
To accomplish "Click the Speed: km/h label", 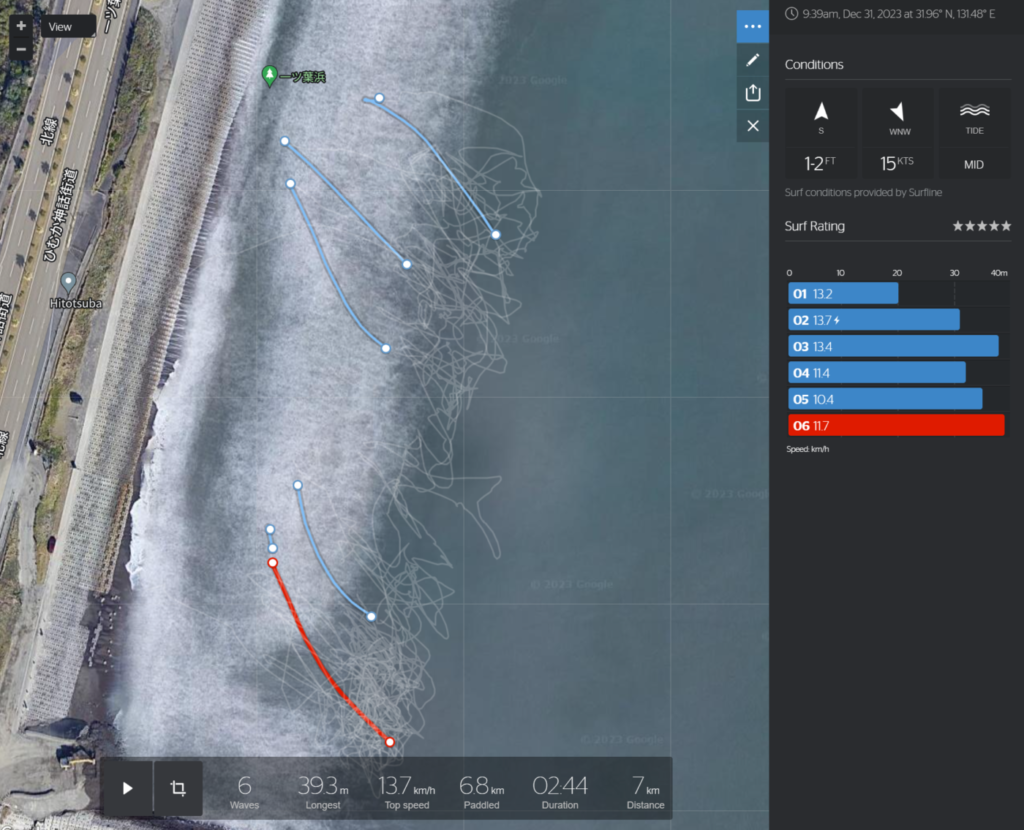I will point(807,449).
